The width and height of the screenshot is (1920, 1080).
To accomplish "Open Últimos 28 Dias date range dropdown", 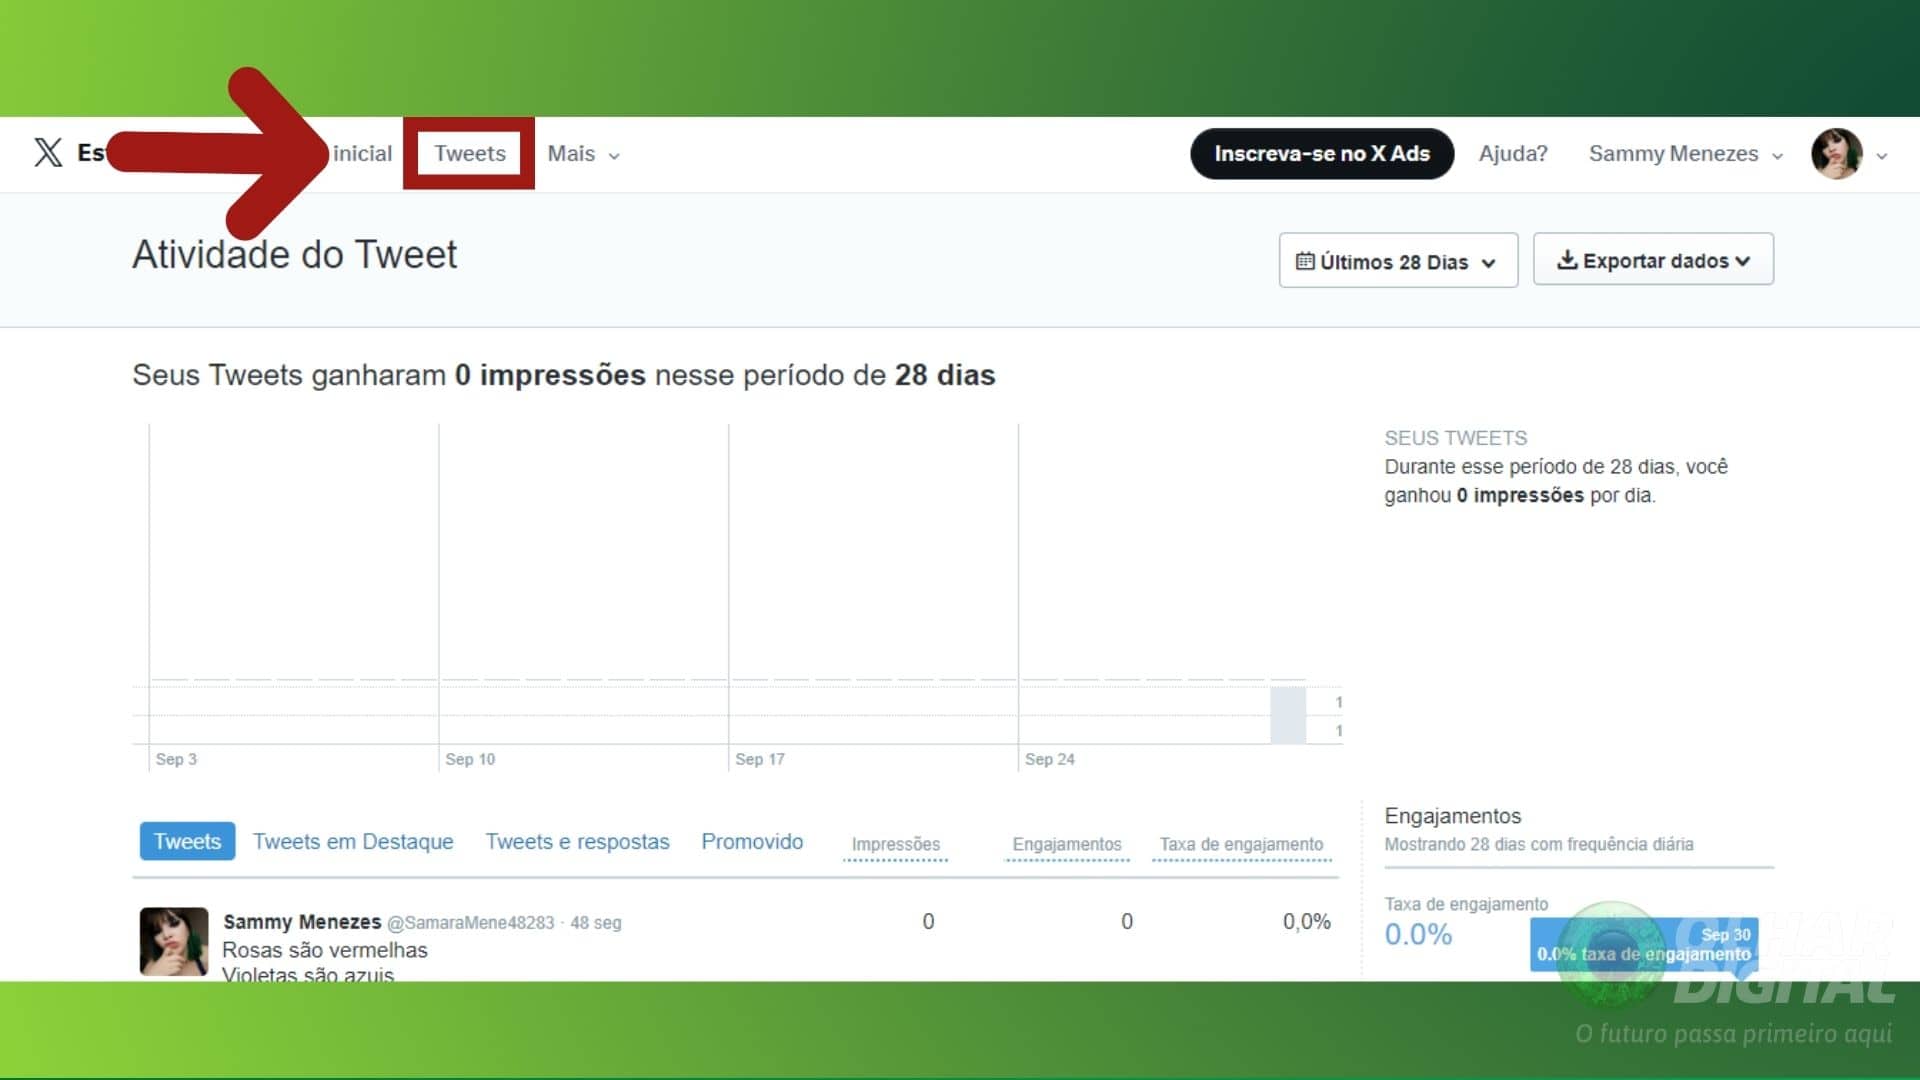I will coord(1398,261).
